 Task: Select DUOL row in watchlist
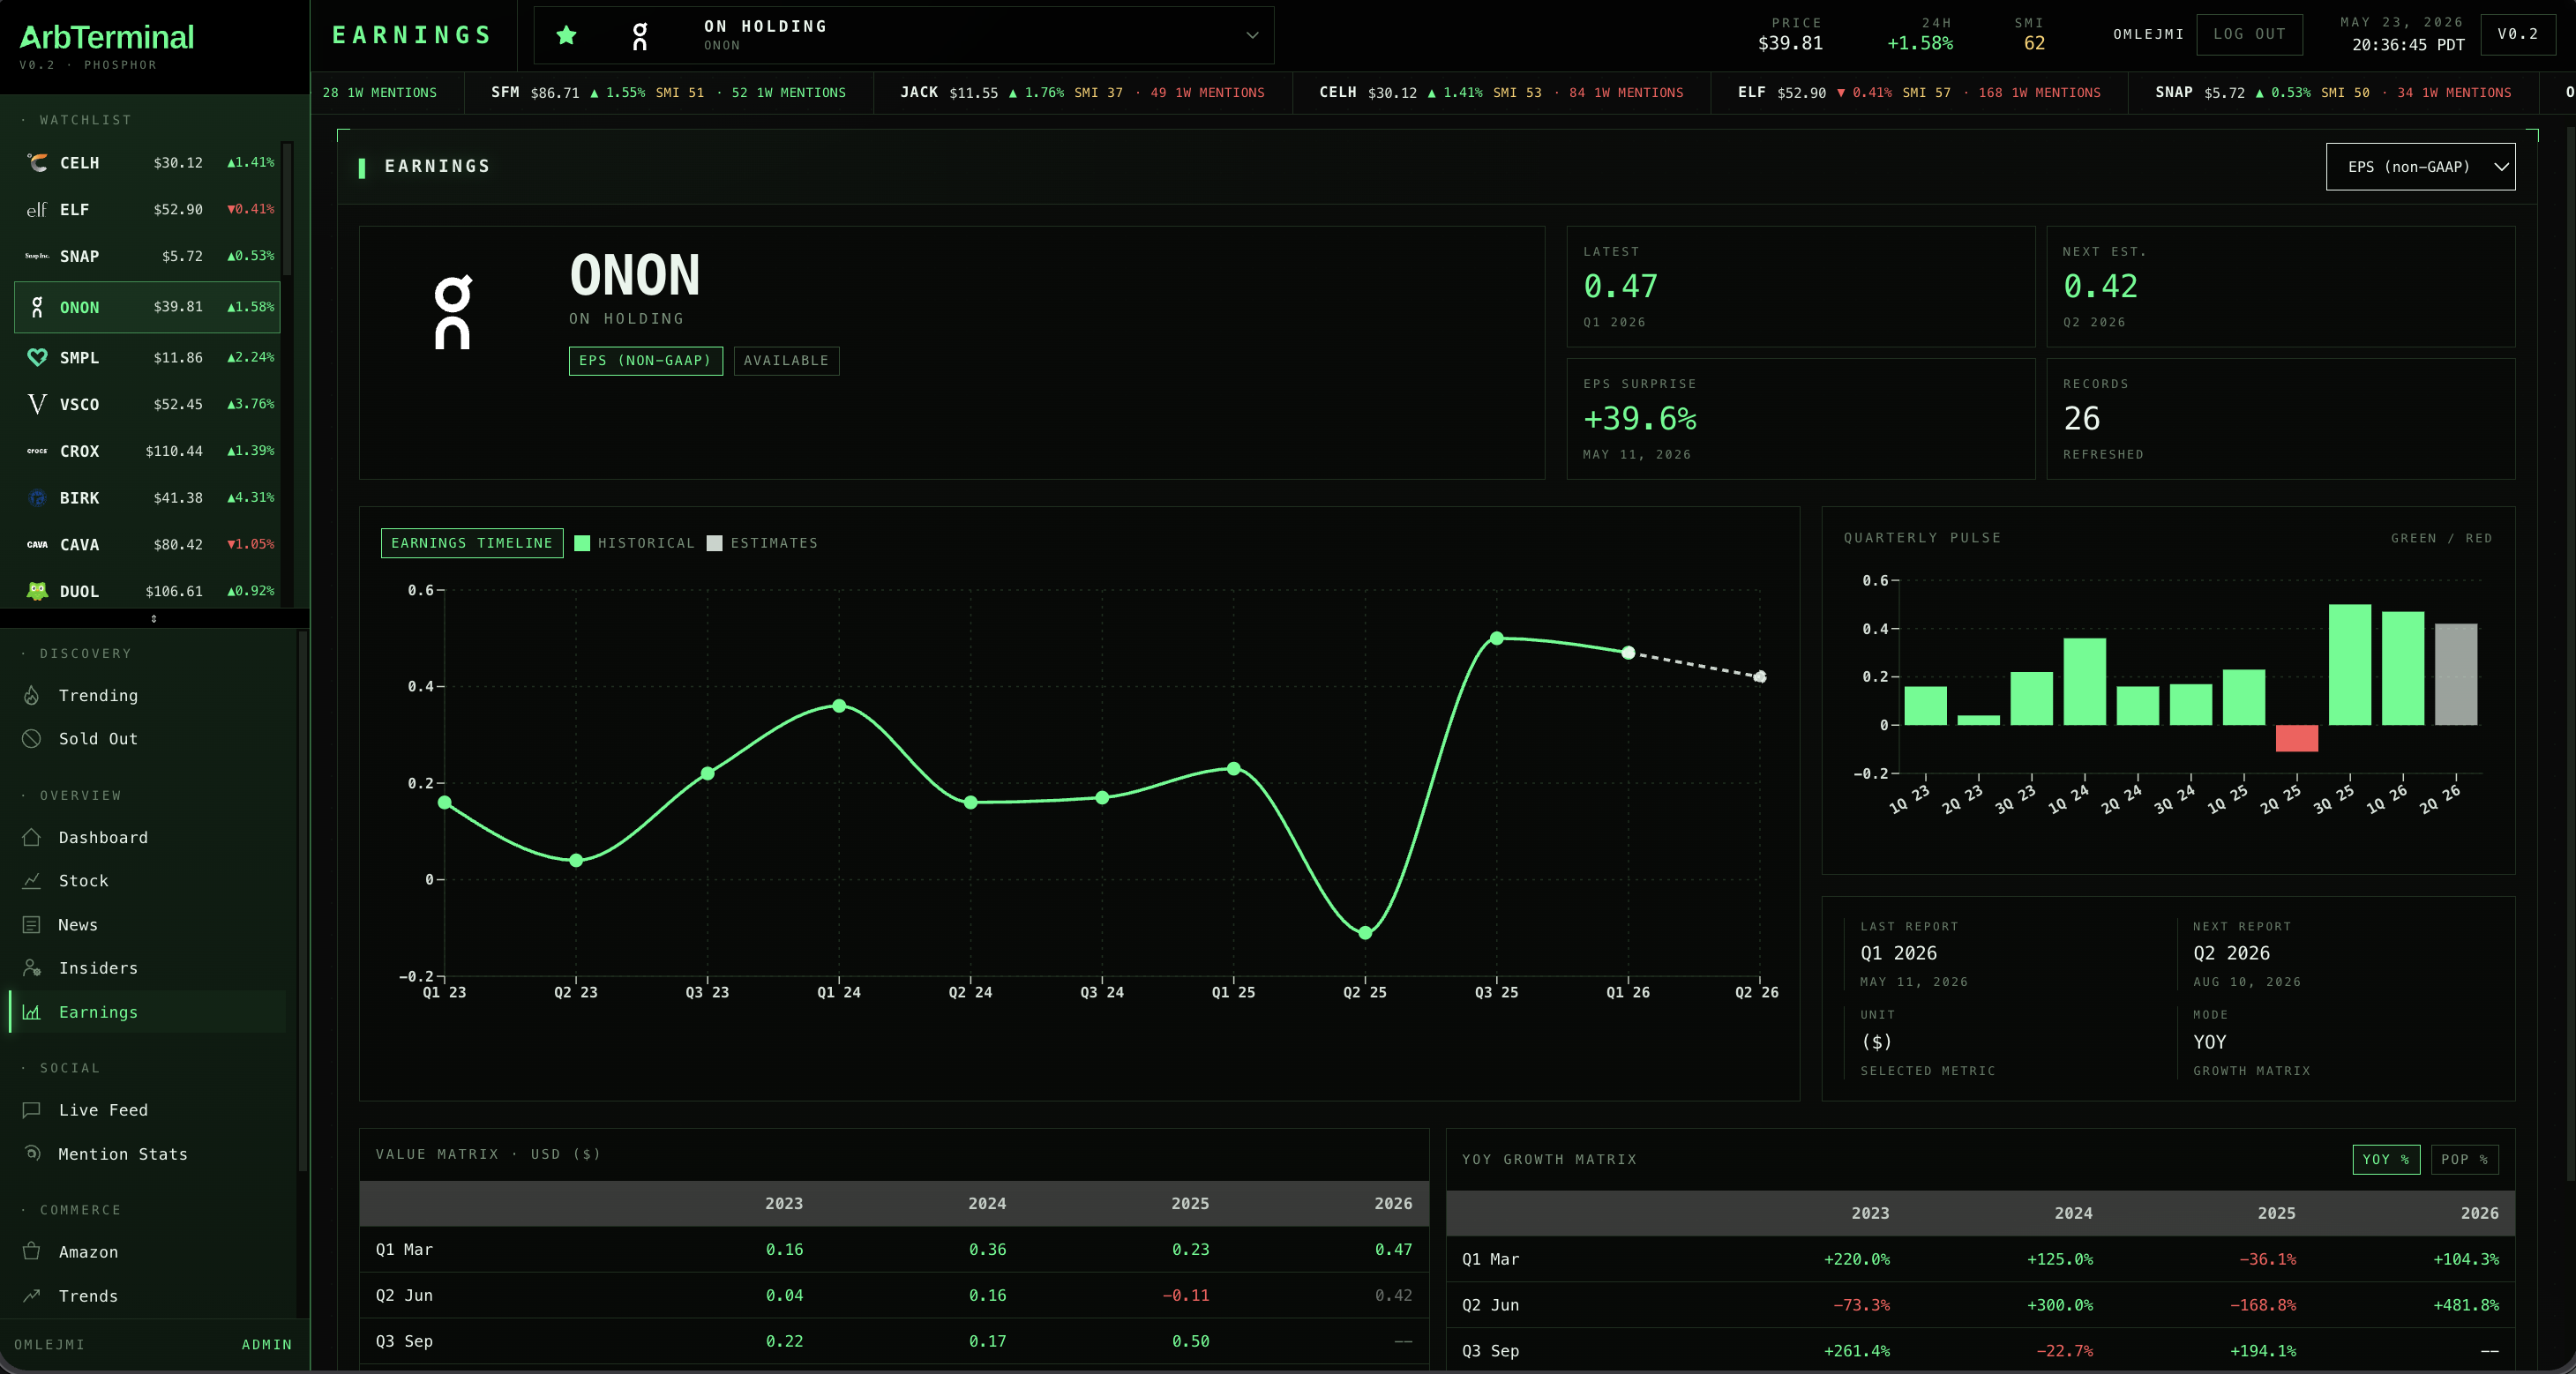click(147, 591)
